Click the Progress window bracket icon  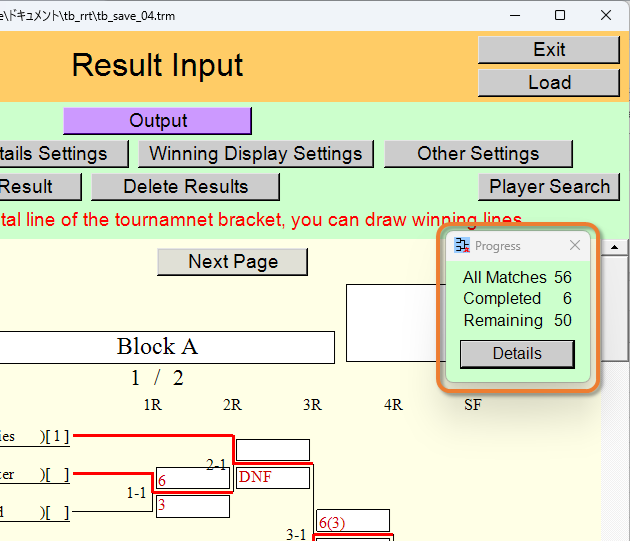click(x=462, y=245)
